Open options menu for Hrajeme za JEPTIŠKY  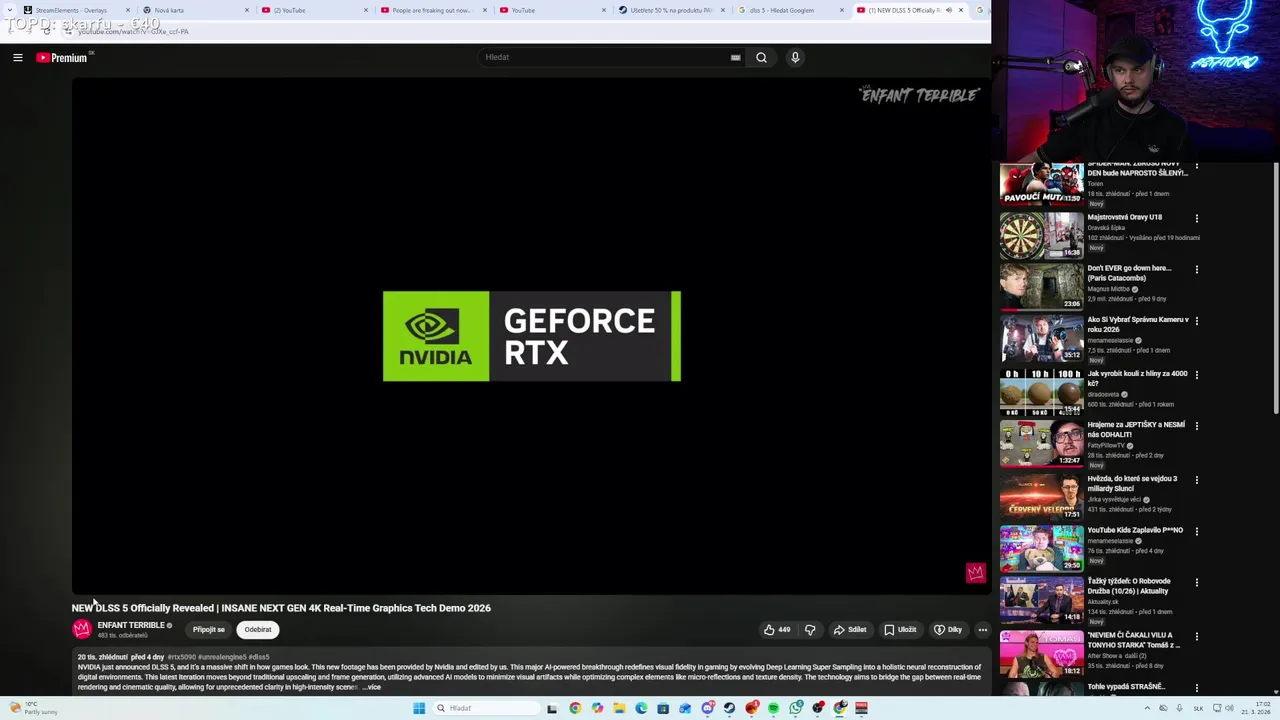point(1197,426)
